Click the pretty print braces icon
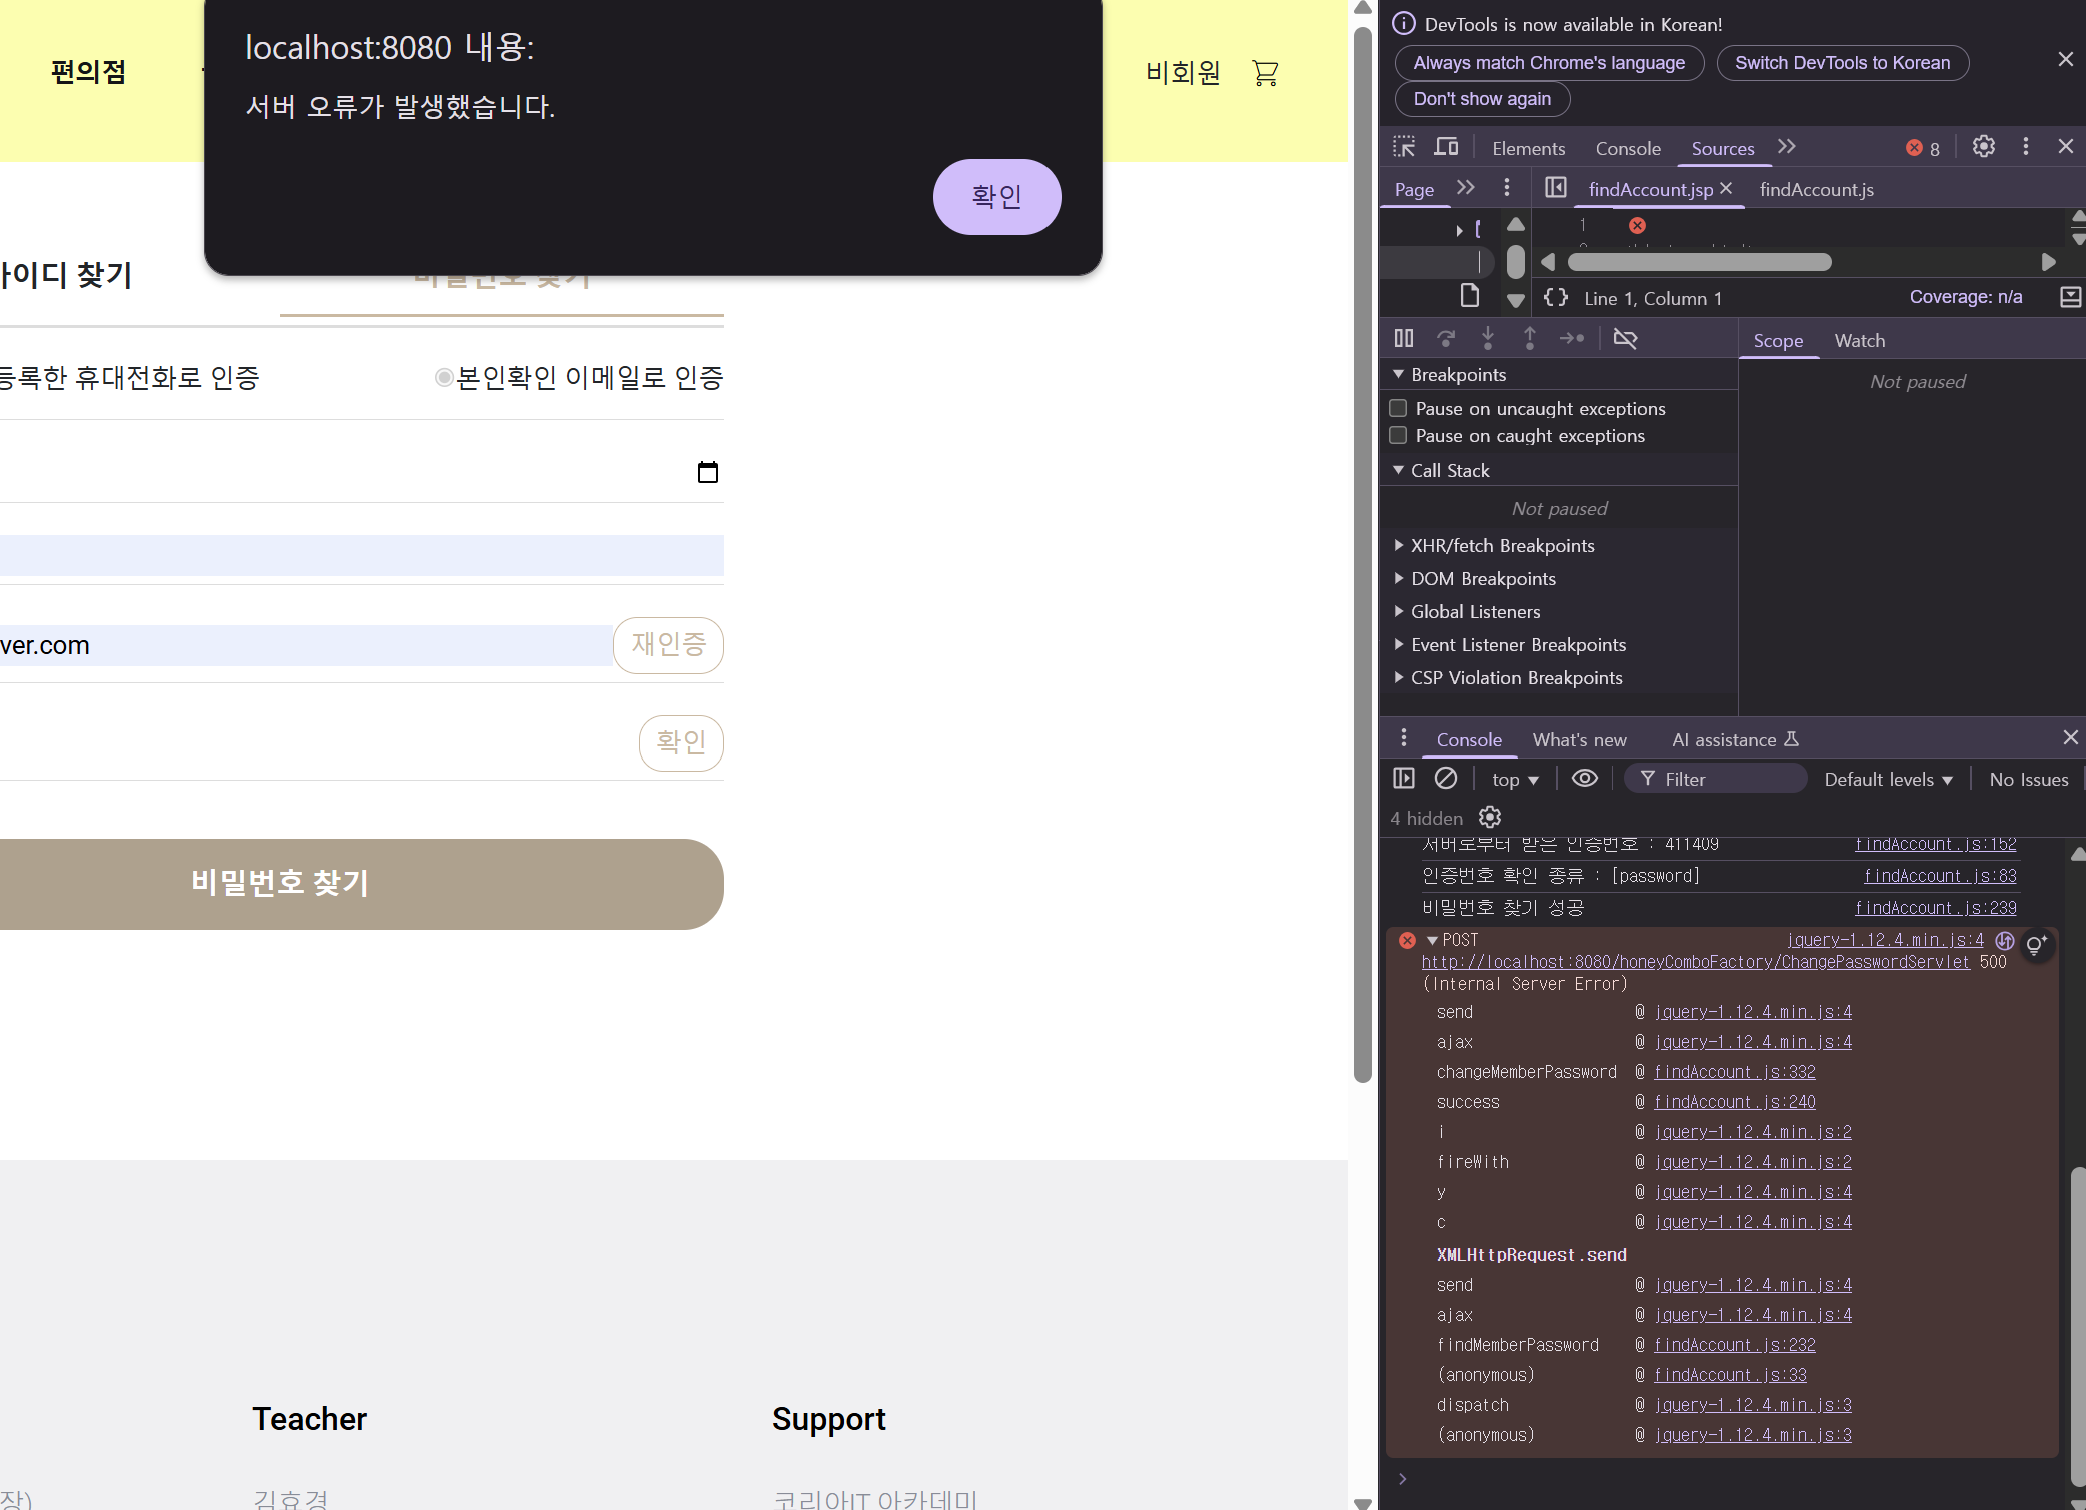Image resolution: width=2086 pixels, height=1510 pixels. coord(1556,298)
